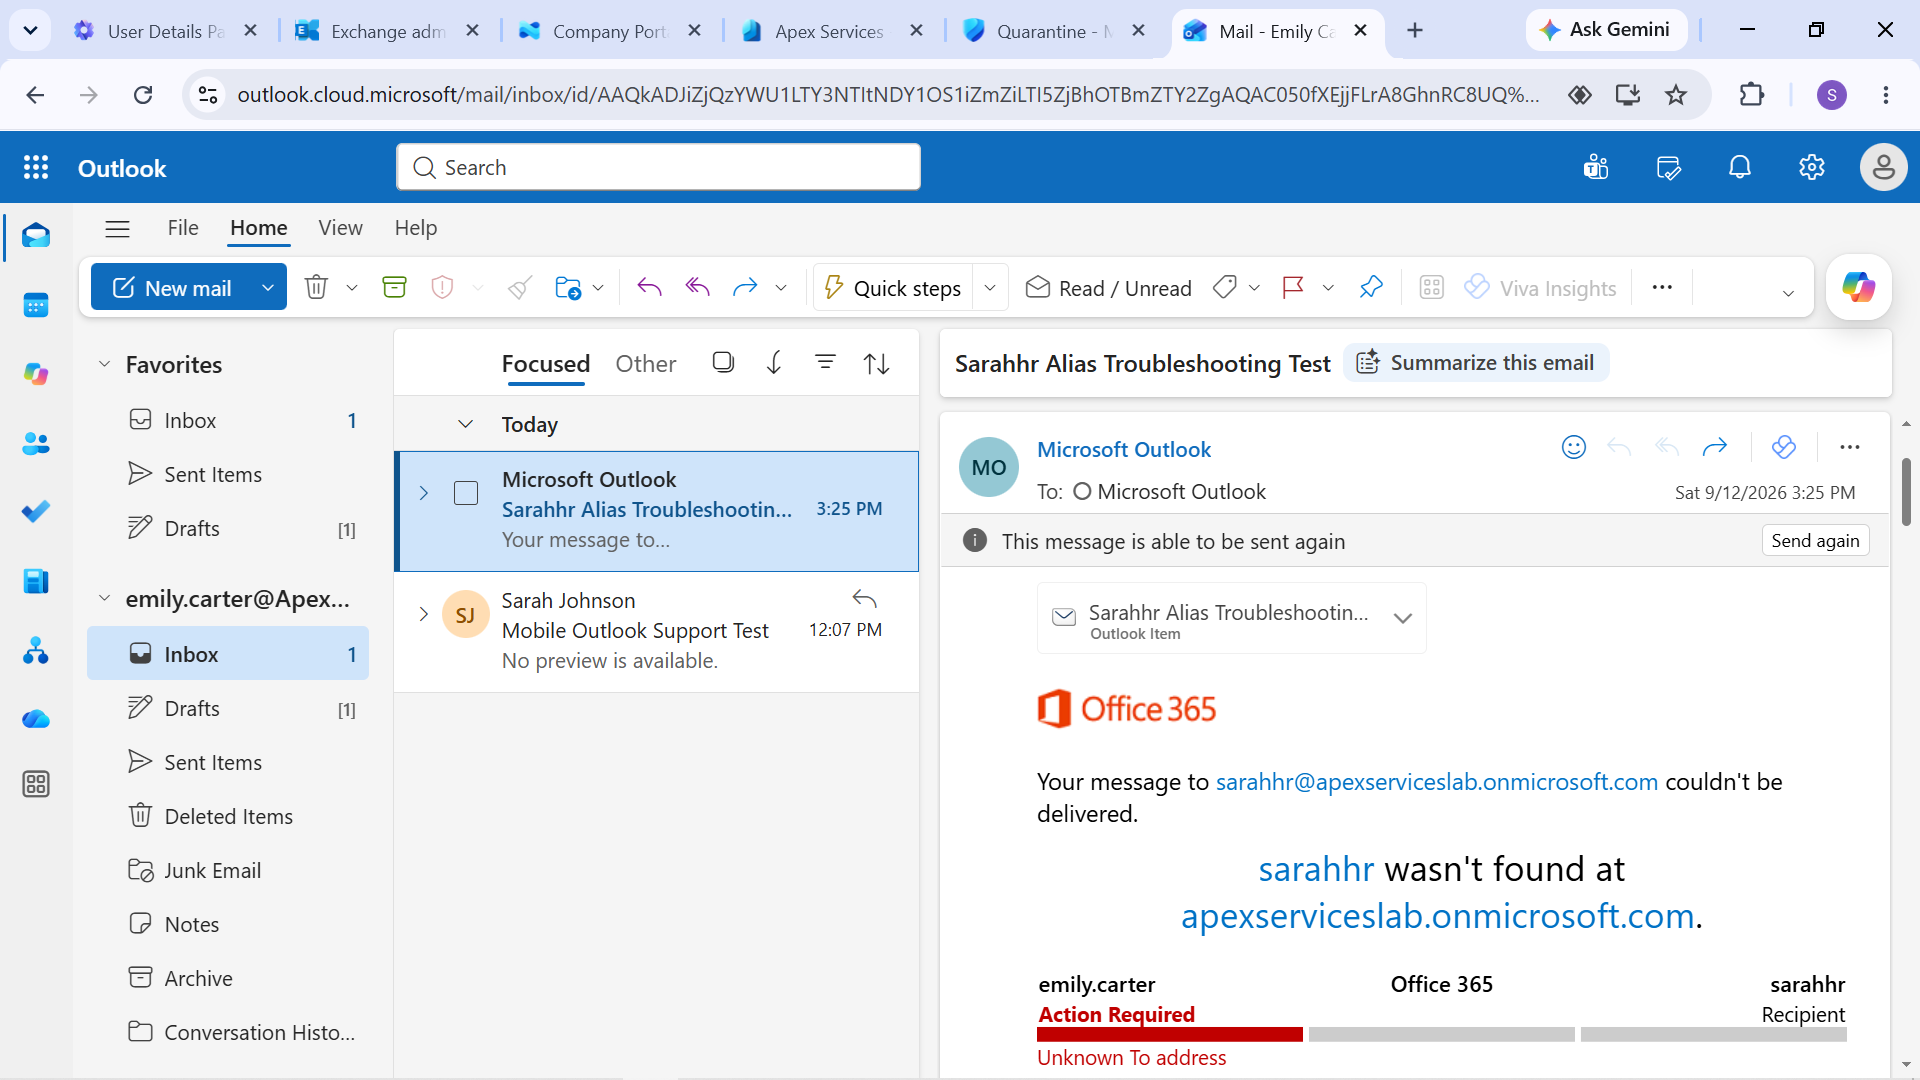This screenshot has width=1920, height=1080.
Task: Collapse the emily.carter account folders
Action: click(x=104, y=598)
